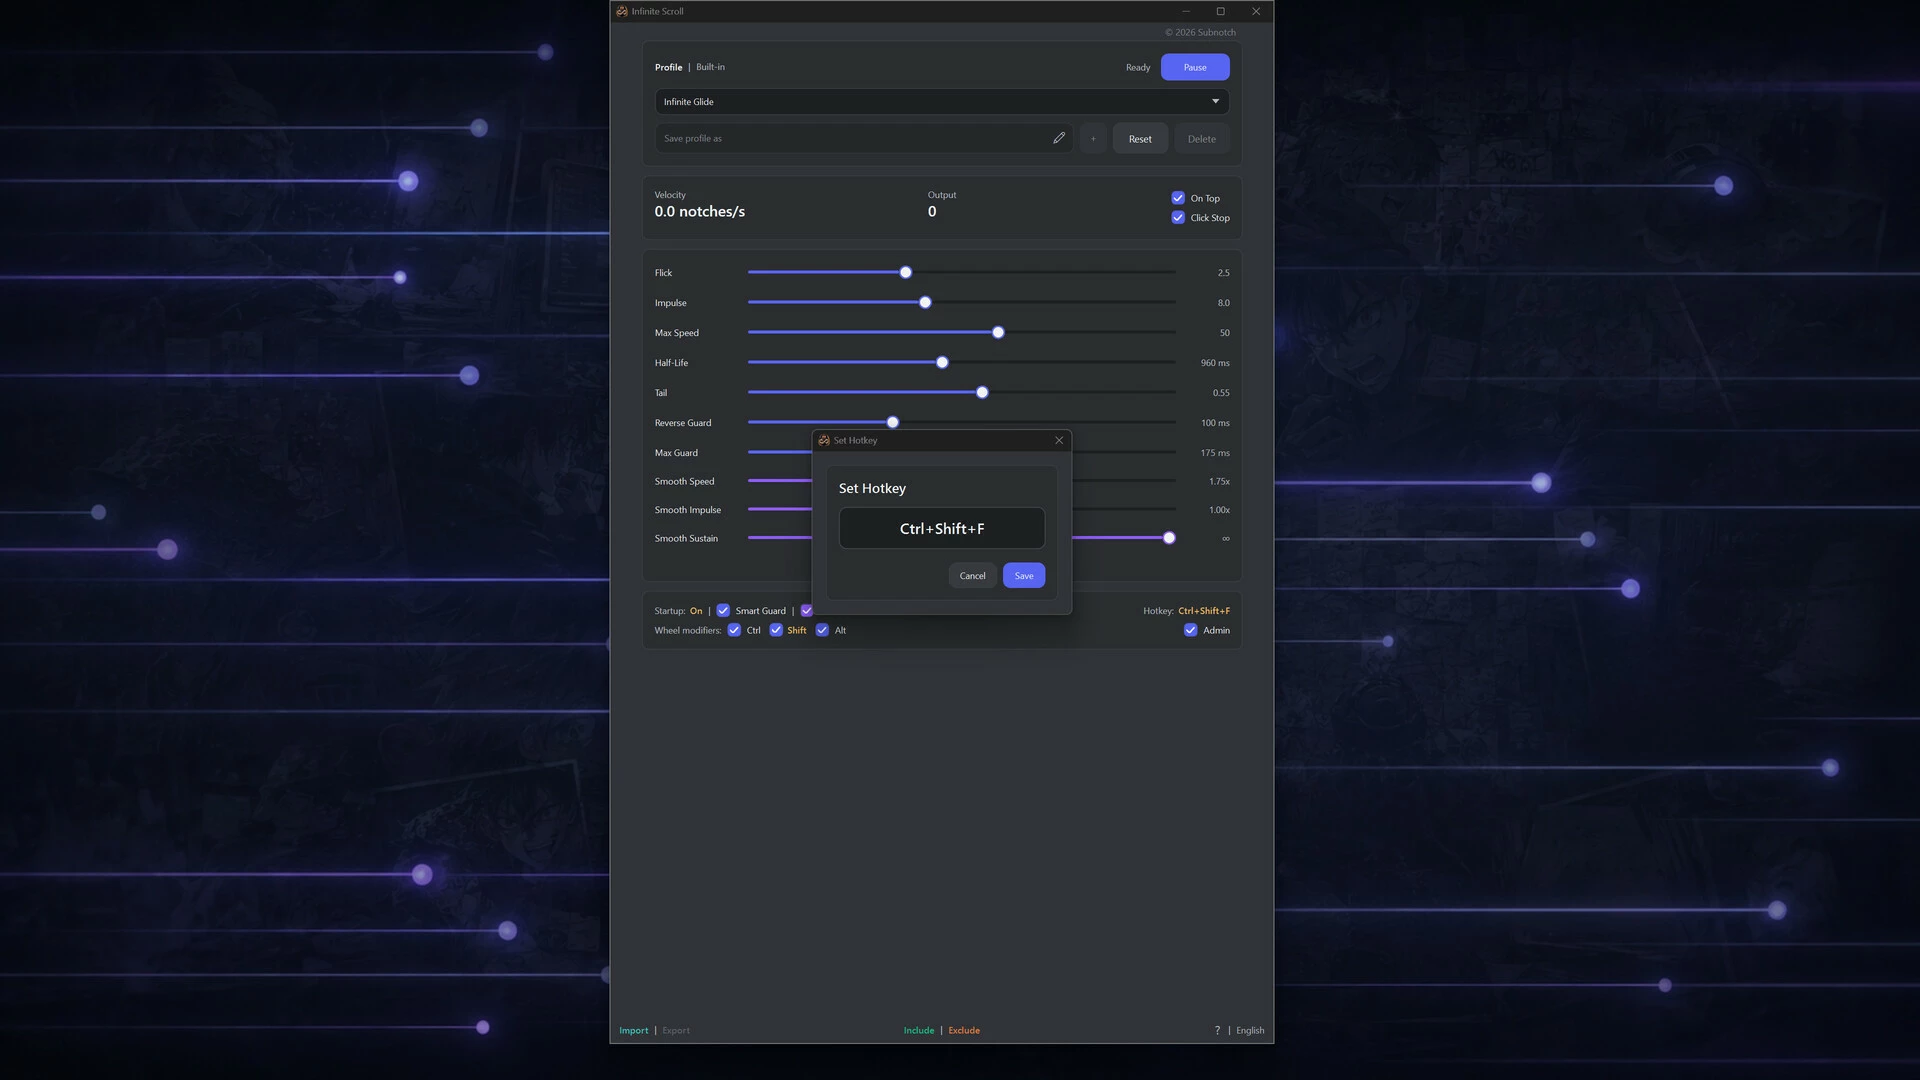This screenshot has height=1080, width=1920.
Task: Open the English language selector
Action: tap(1250, 1030)
